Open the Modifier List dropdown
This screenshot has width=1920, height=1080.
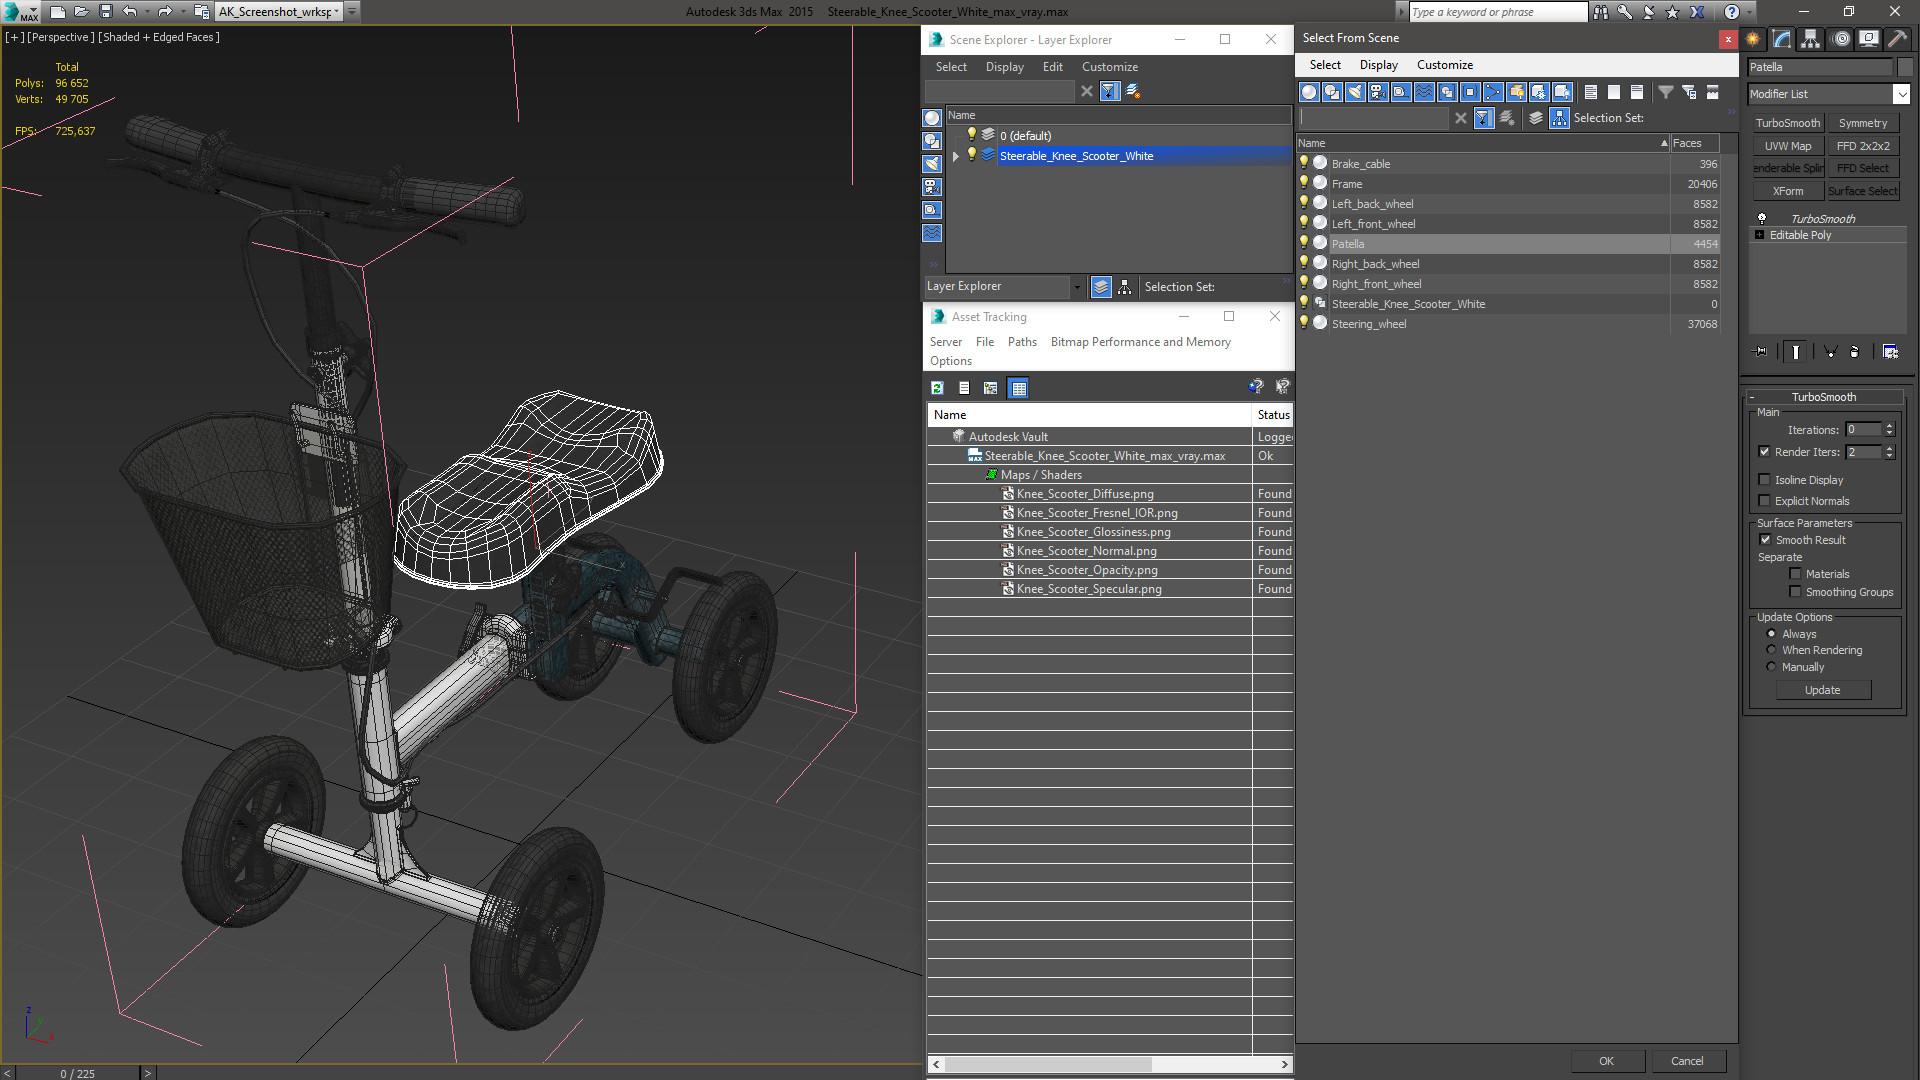pyautogui.click(x=1904, y=92)
